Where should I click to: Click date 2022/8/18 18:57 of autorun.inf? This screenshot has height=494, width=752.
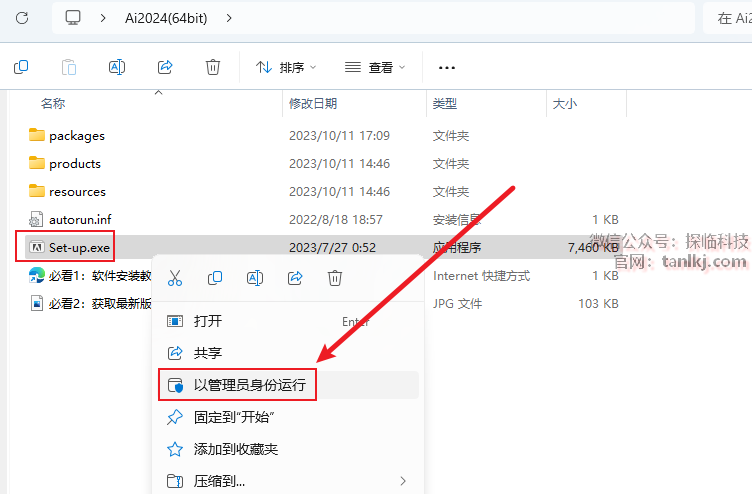(336, 220)
